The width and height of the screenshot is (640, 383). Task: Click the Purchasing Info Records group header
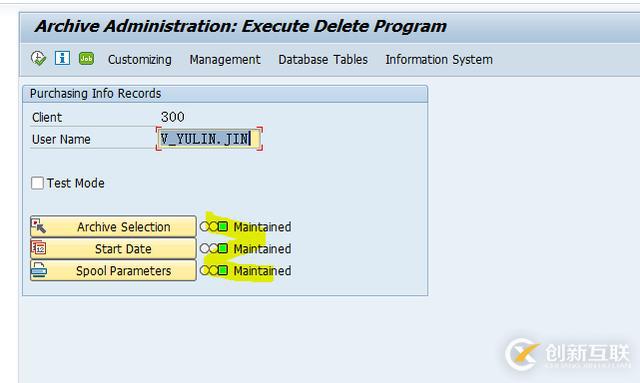[225, 94]
